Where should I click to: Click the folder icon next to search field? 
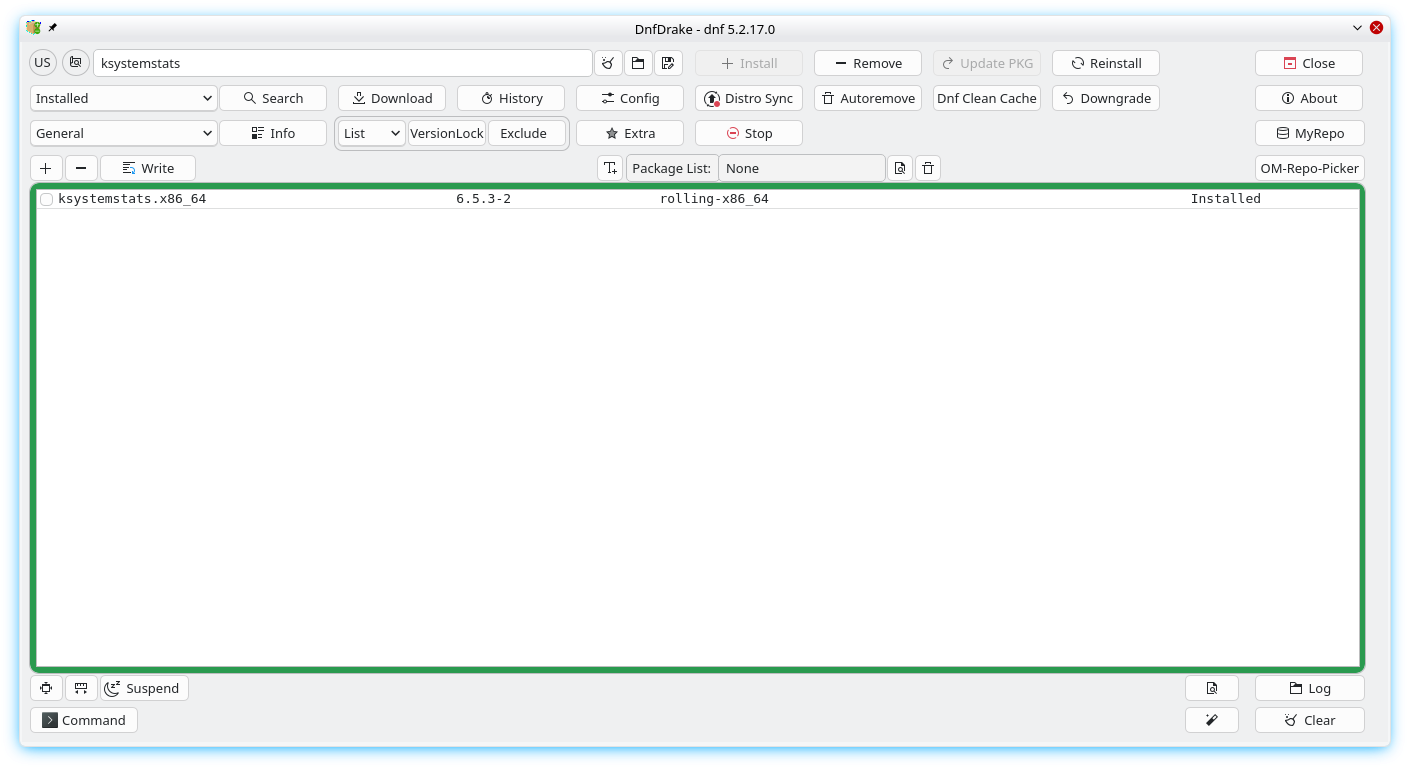(x=638, y=63)
